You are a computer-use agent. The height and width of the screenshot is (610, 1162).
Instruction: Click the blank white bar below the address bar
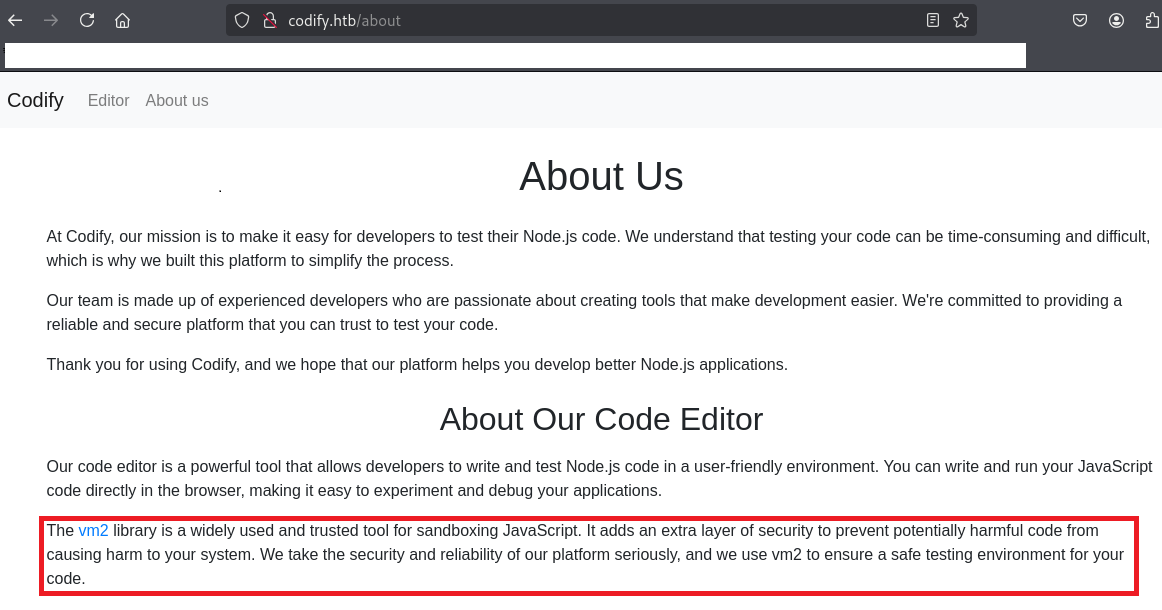(x=515, y=55)
